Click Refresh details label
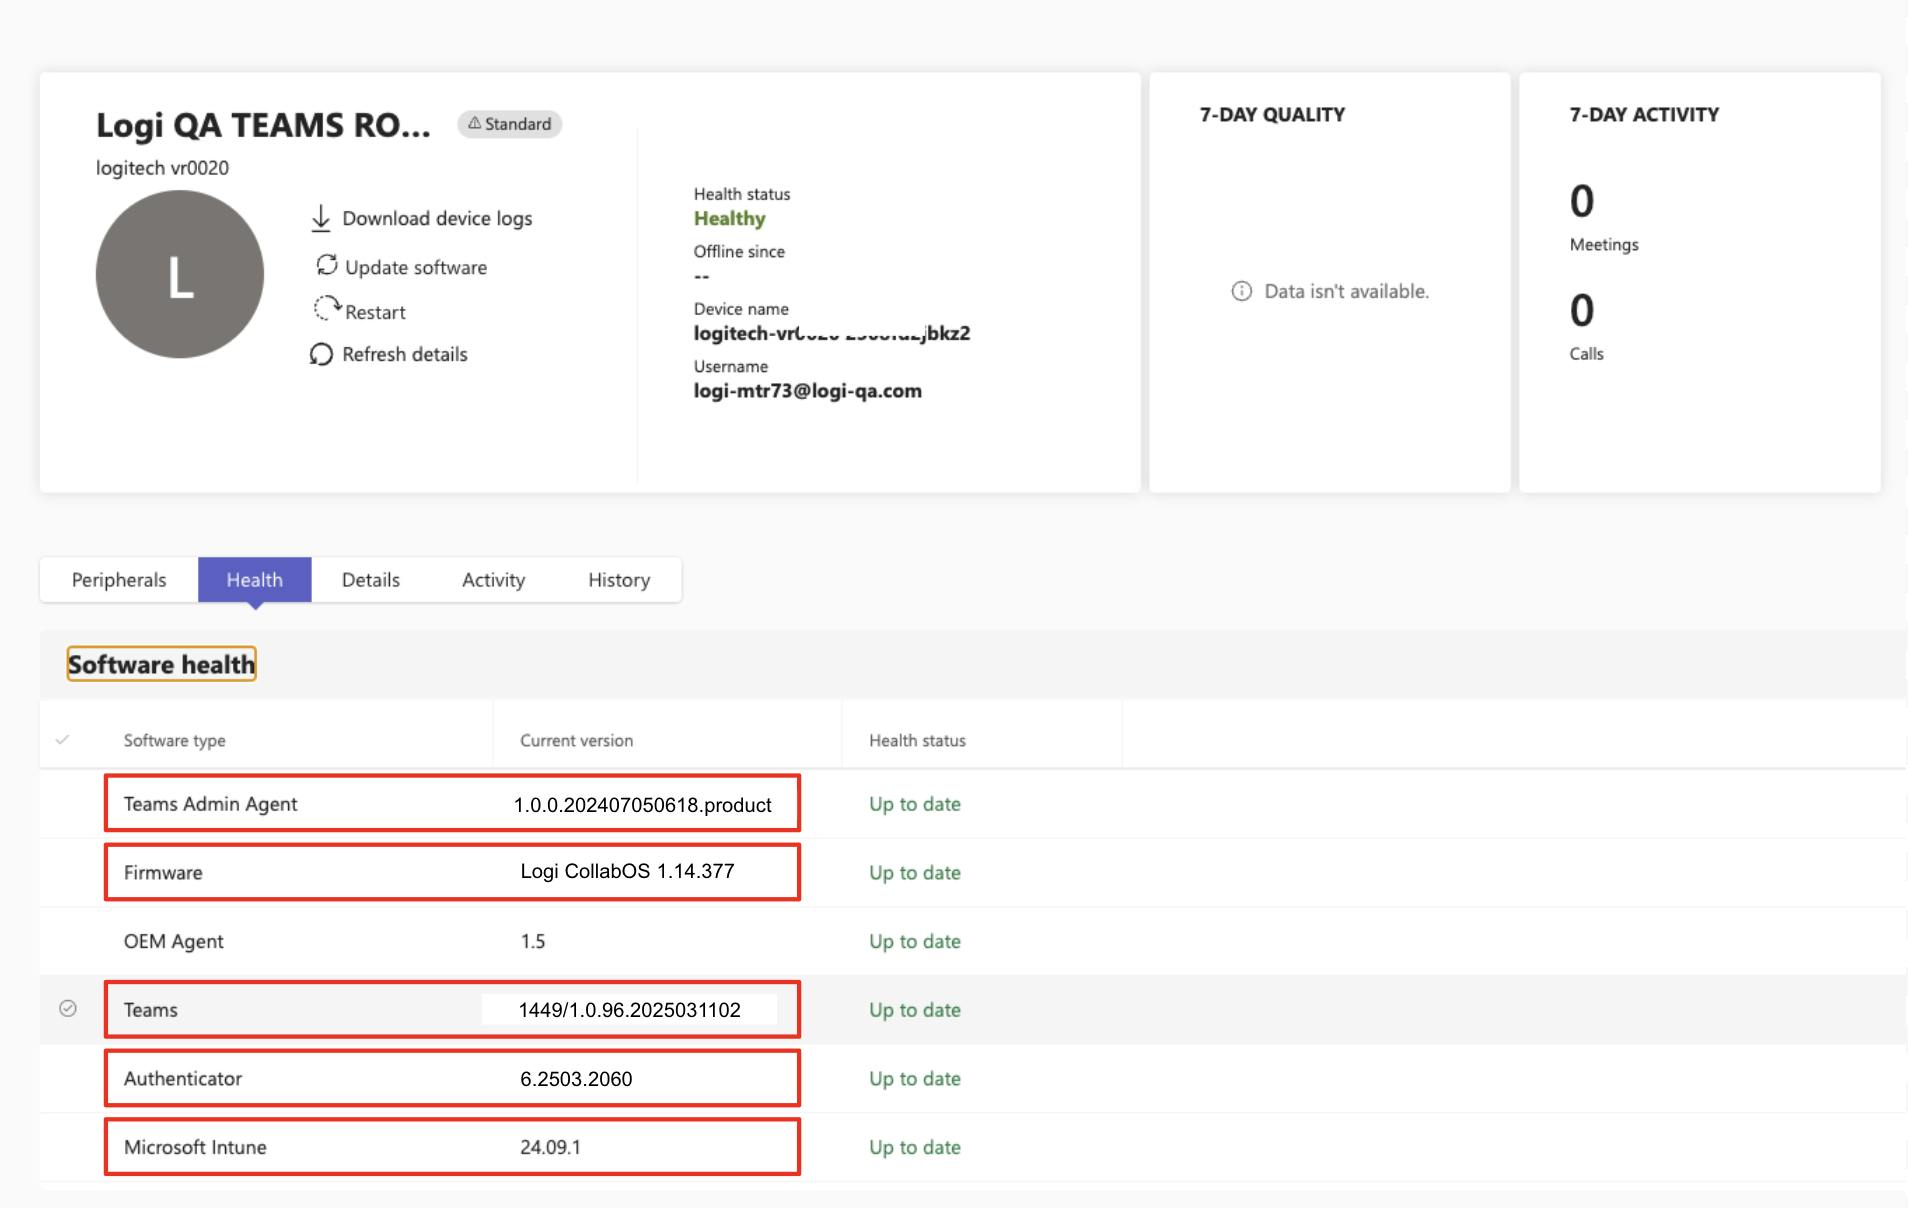Screen dimensions: 1908x1208 pyautogui.click(x=405, y=354)
